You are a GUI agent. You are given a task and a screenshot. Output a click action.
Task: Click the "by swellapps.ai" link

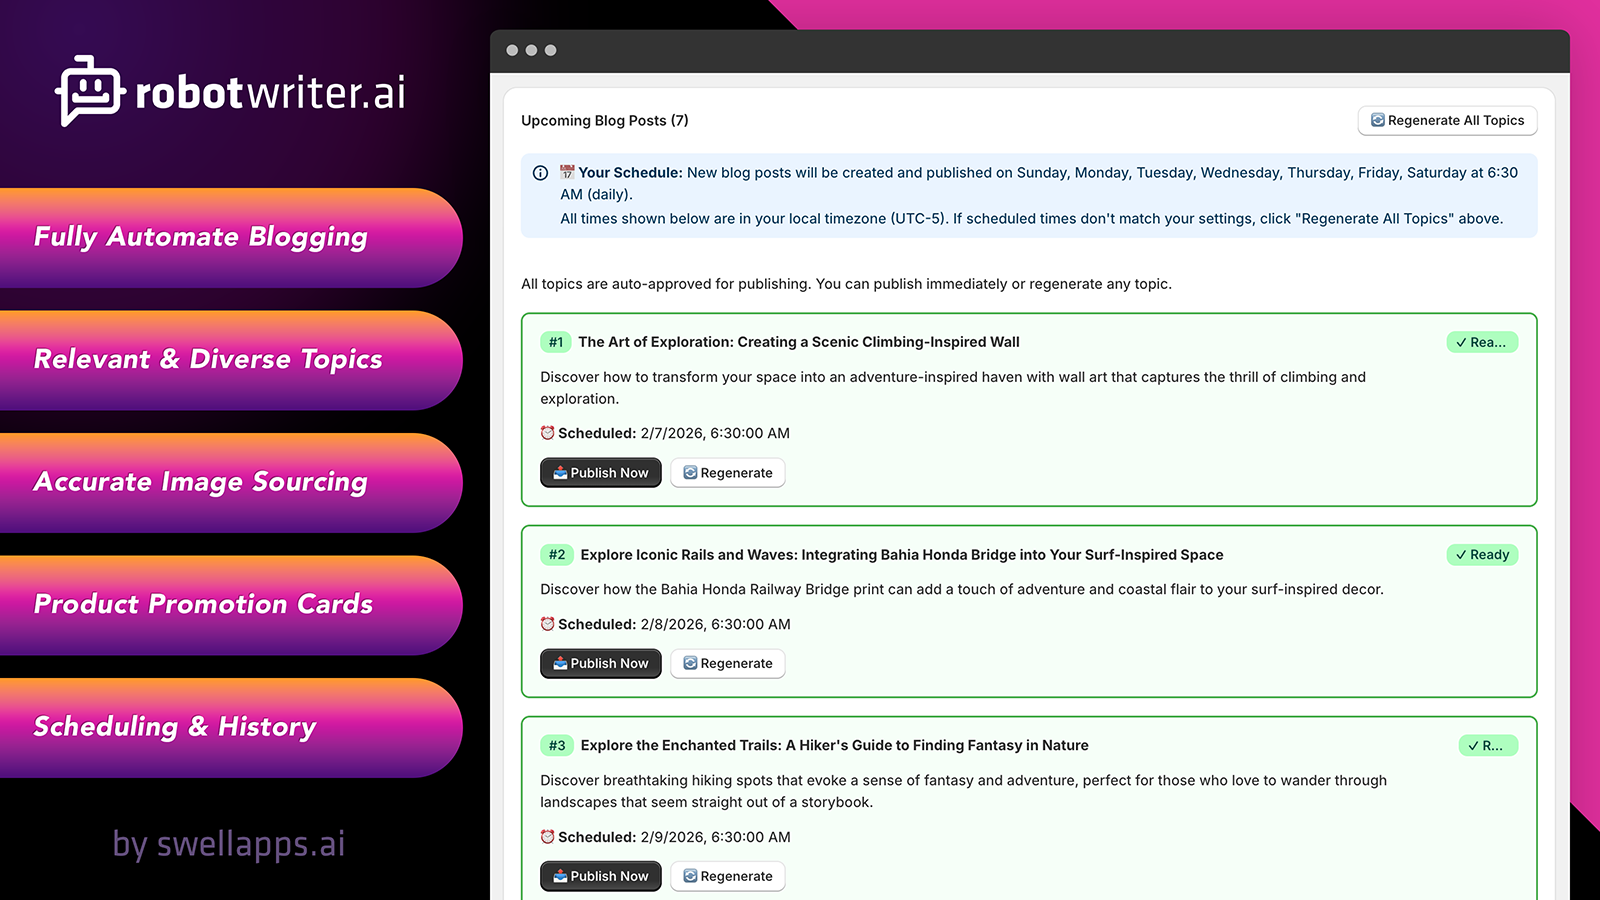coord(229,843)
